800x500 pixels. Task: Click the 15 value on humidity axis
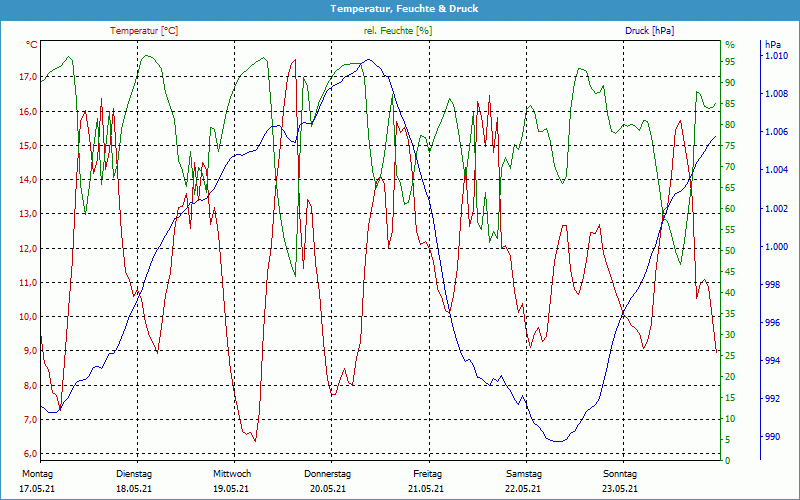tap(730, 397)
